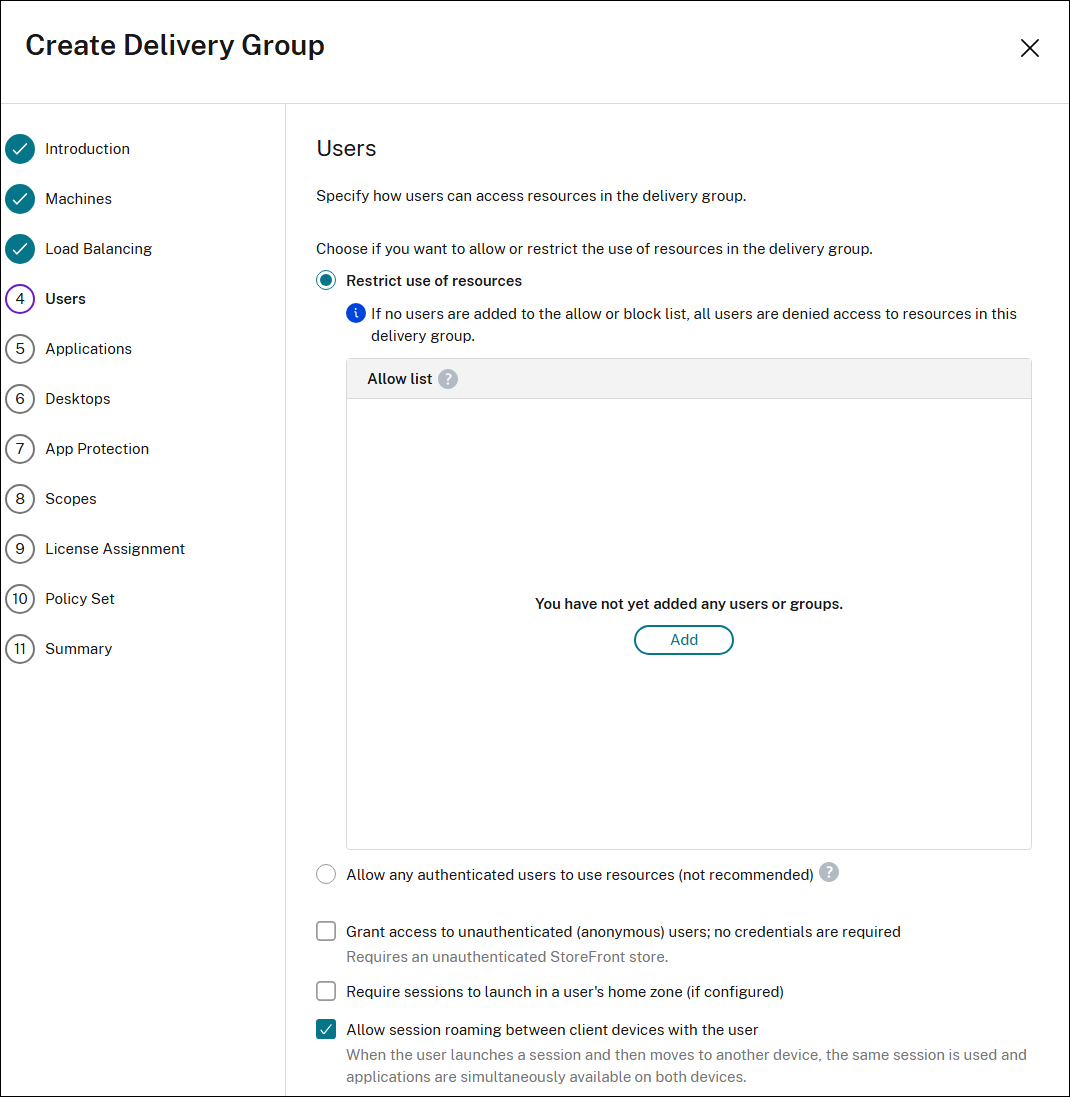The image size is (1070, 1097).
Task: Select Restrict use of resources radio
Action: coord(326,281)
